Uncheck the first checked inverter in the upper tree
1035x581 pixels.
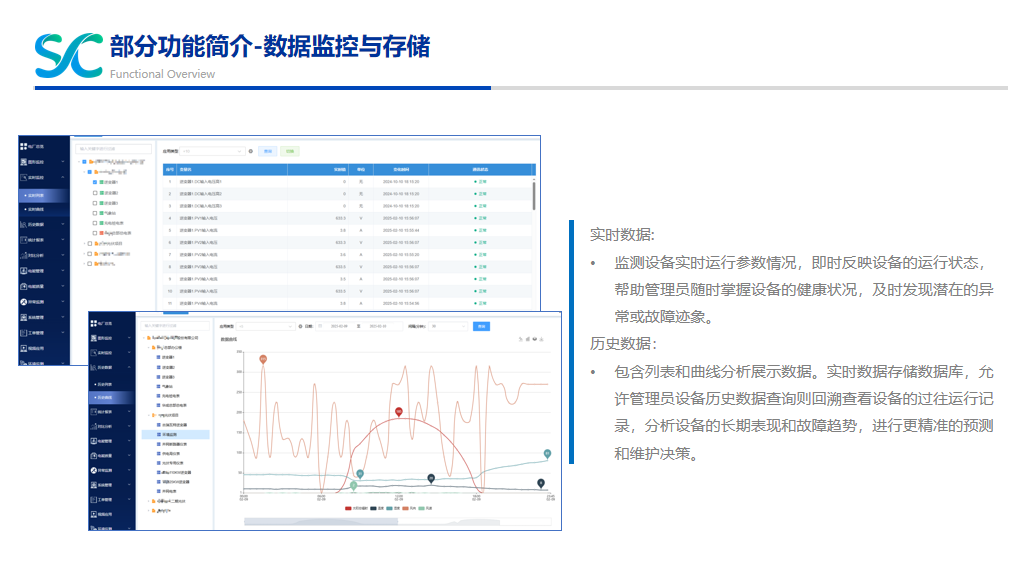tap(94, 183)
